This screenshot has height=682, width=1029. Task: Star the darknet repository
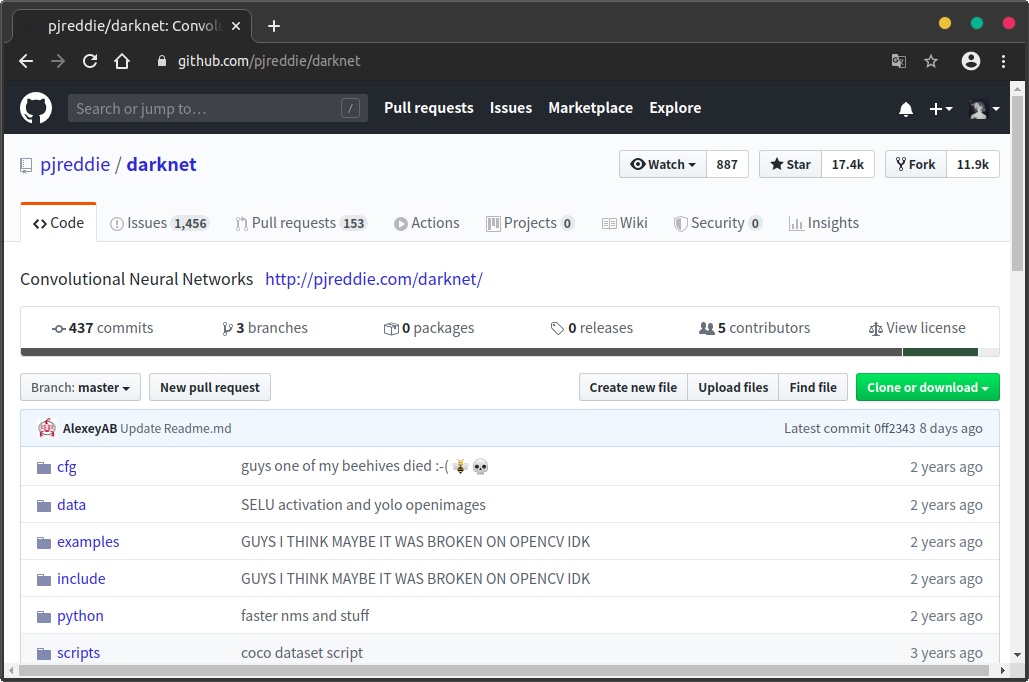(x=791, y=164)
